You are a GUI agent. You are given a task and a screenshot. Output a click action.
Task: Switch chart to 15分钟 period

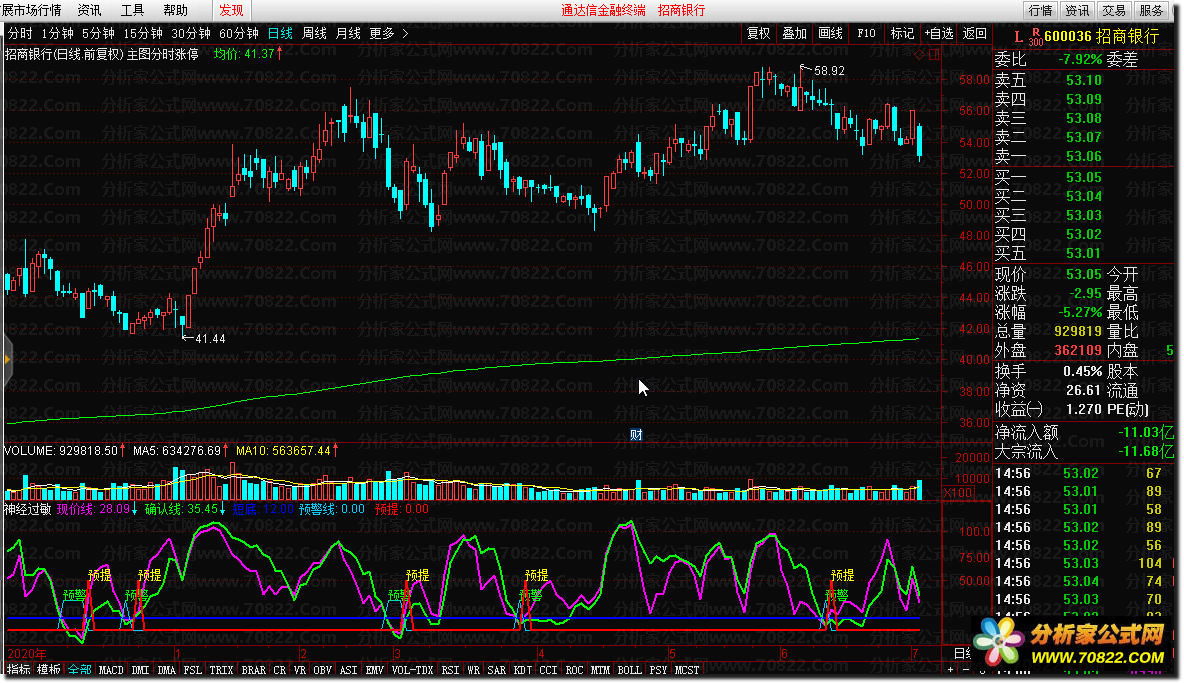coord(143,33)
